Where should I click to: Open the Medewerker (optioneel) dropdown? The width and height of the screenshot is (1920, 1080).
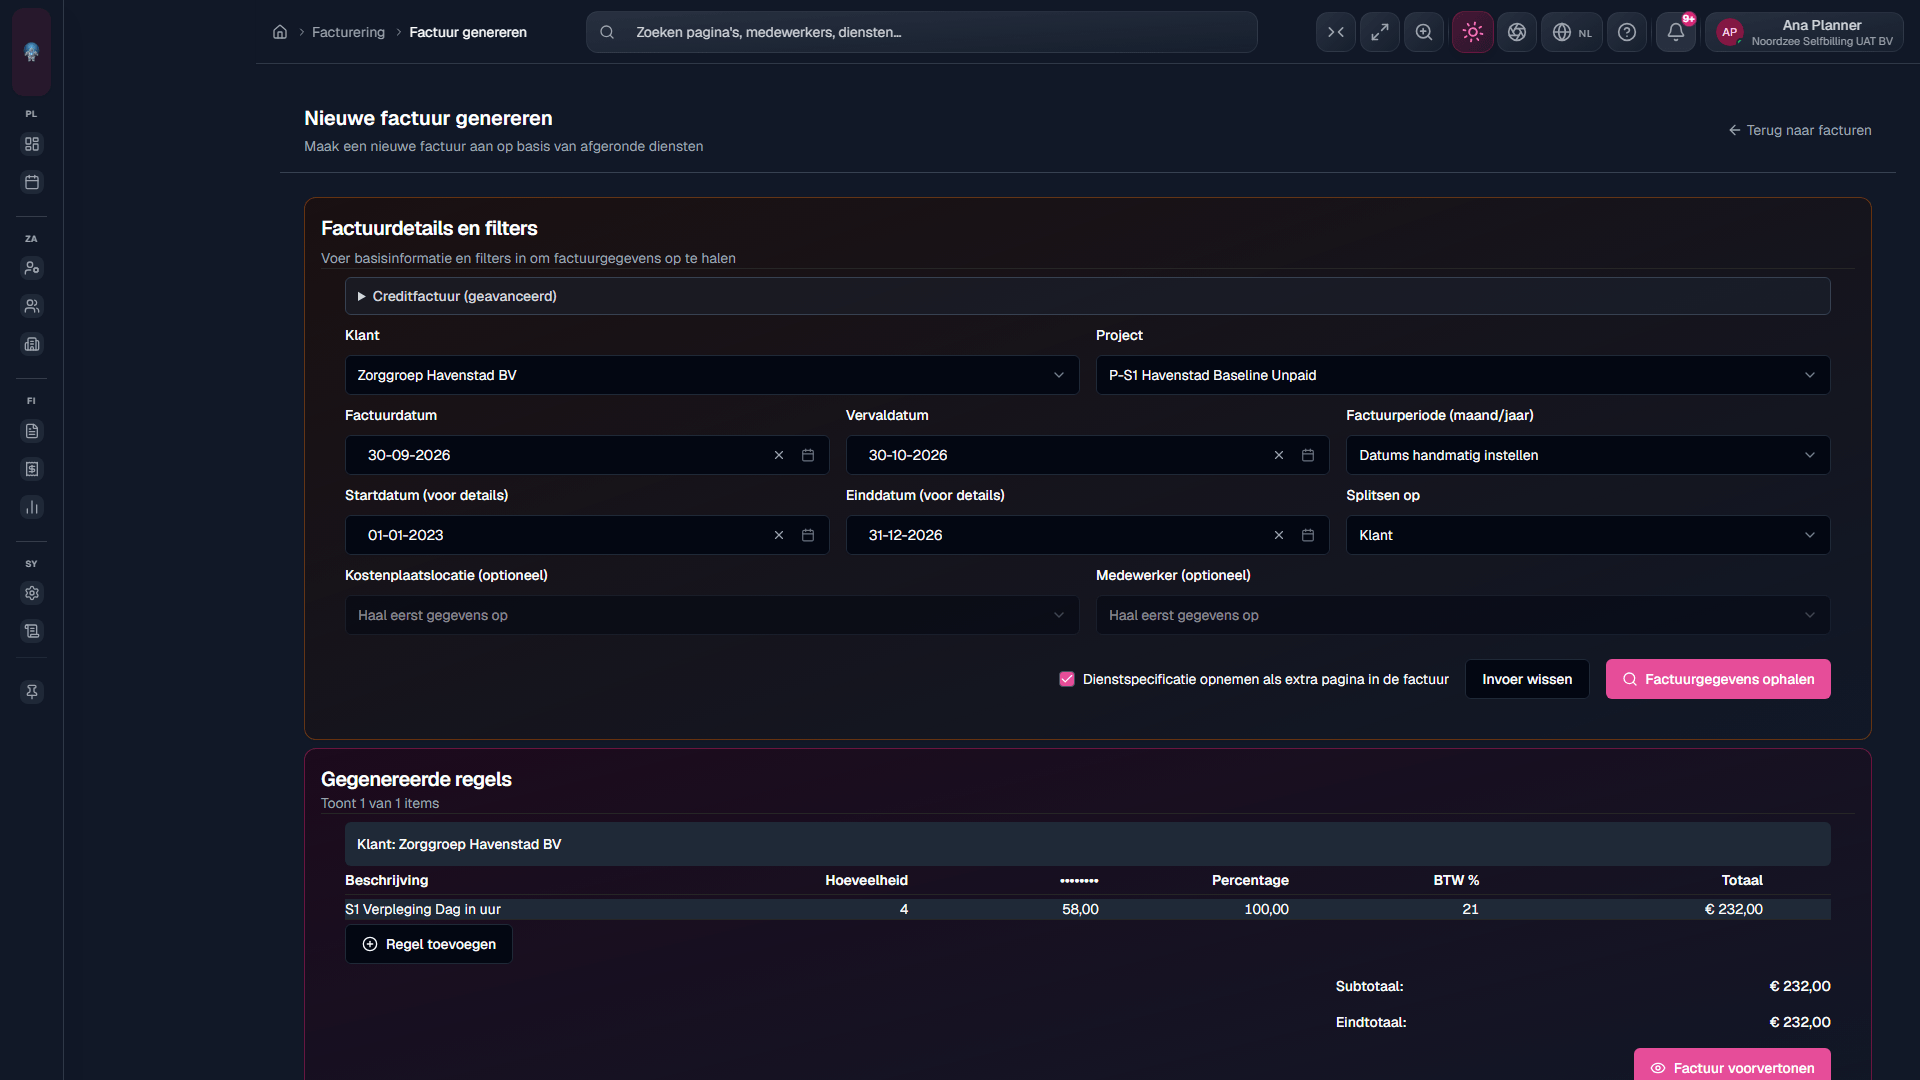[x=1463, y=615]
